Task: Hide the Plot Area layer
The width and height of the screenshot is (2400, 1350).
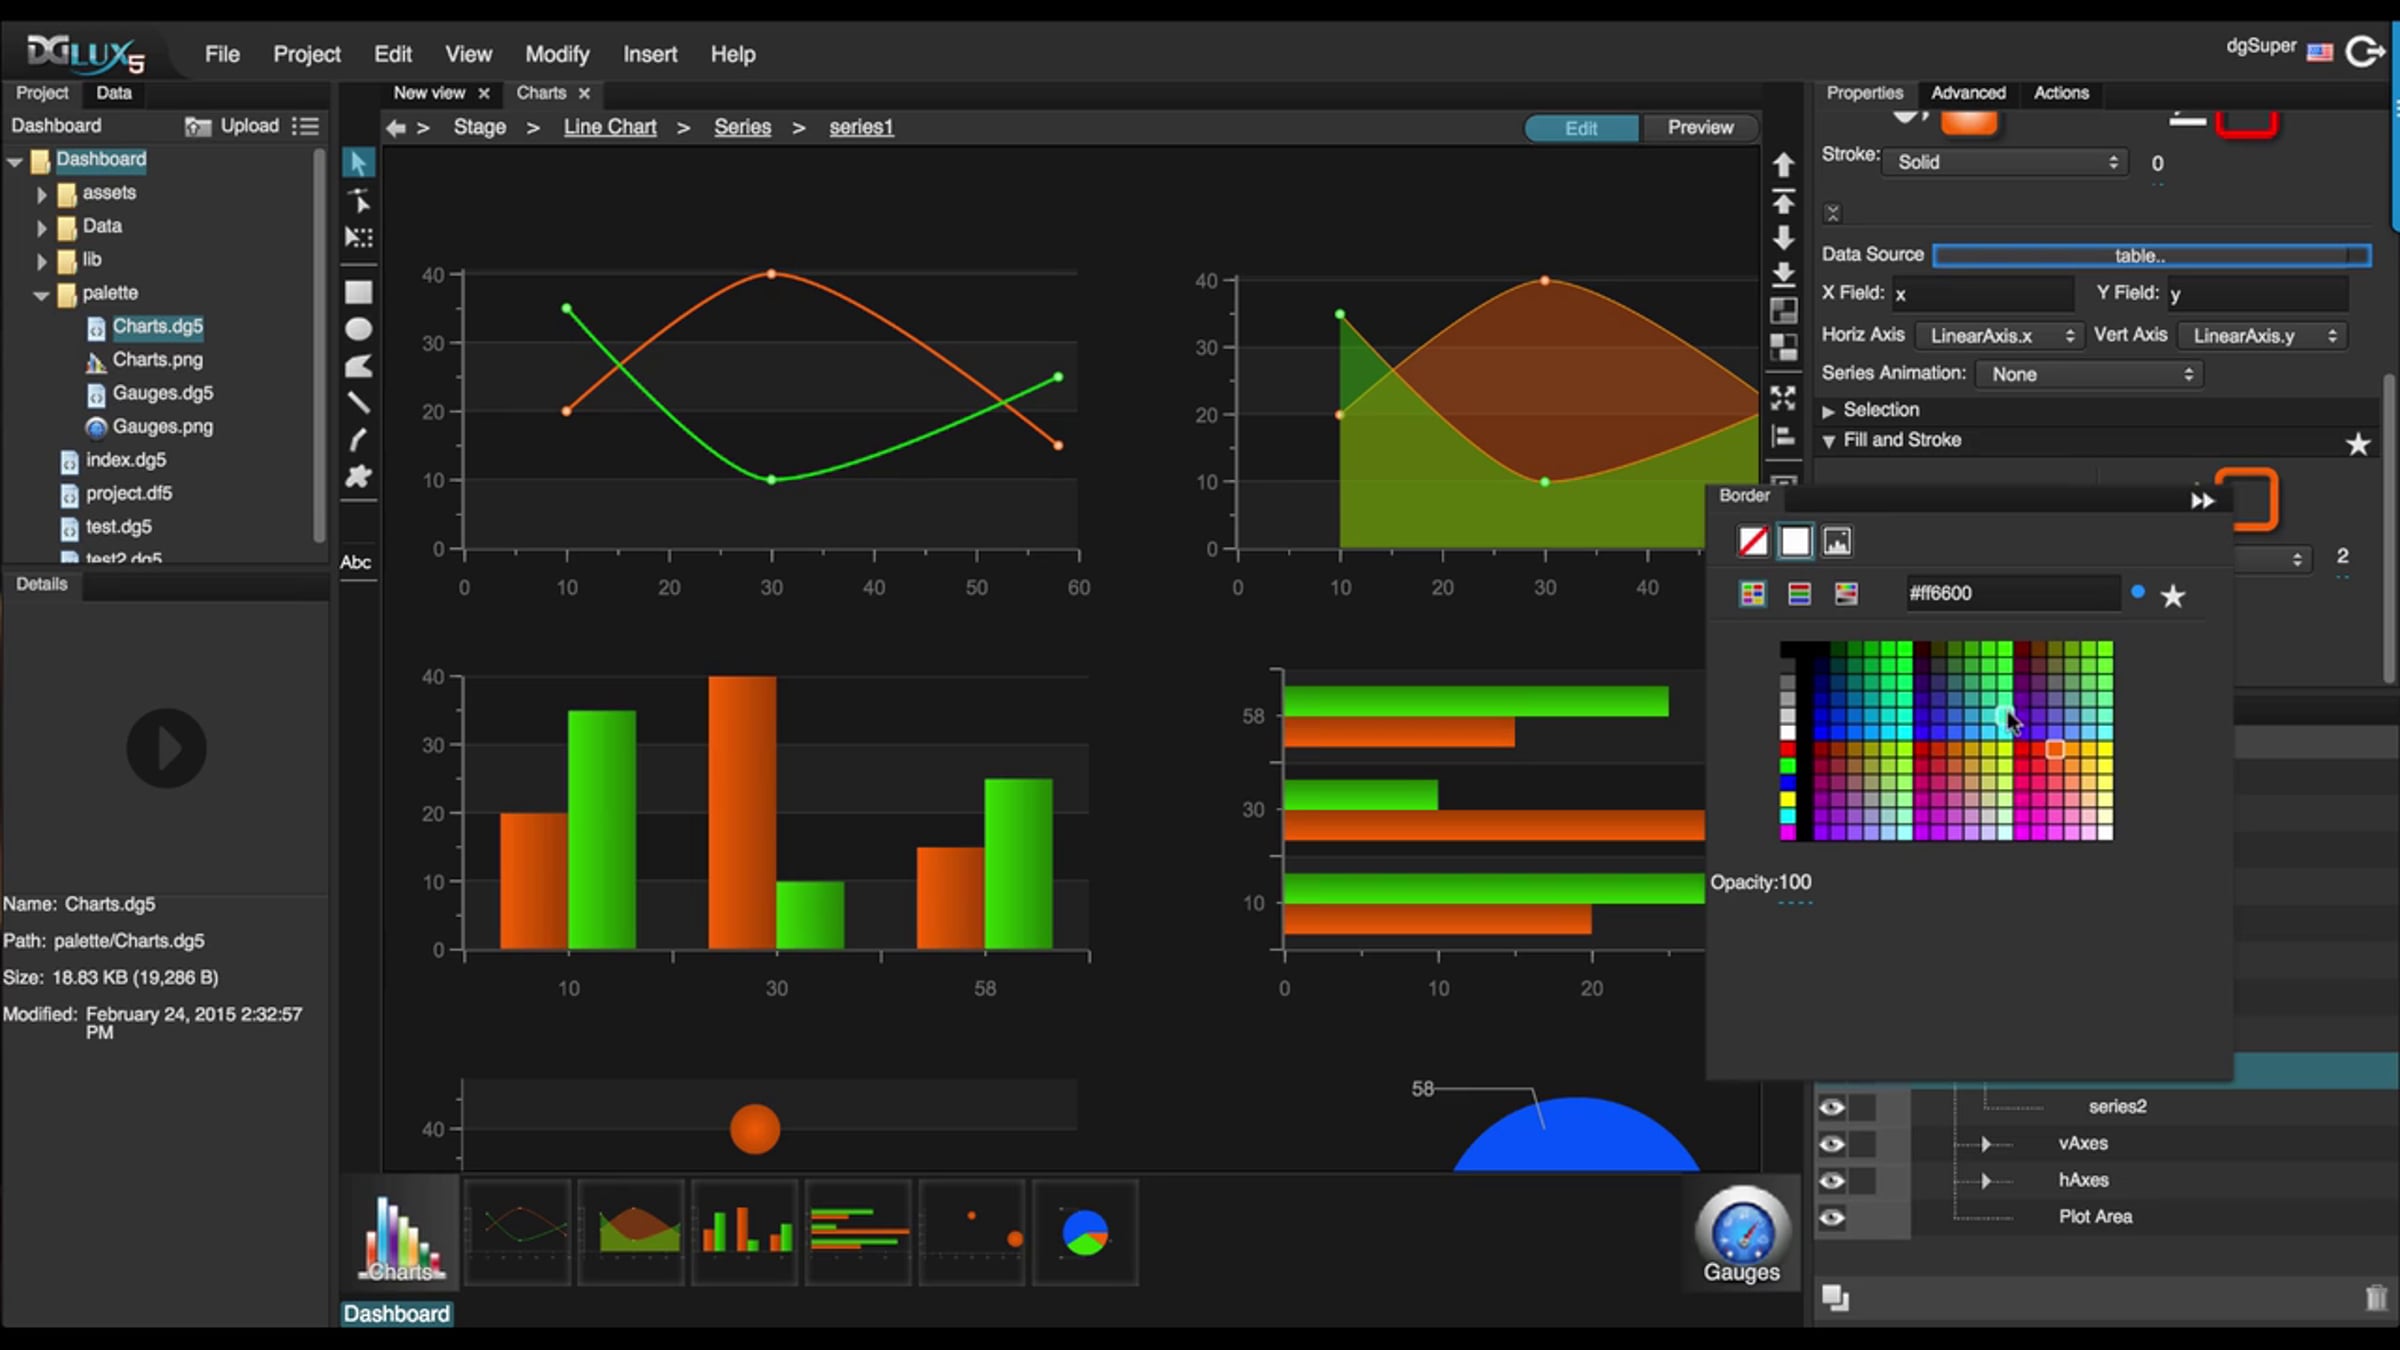Action: (x=1832, y=1217)
